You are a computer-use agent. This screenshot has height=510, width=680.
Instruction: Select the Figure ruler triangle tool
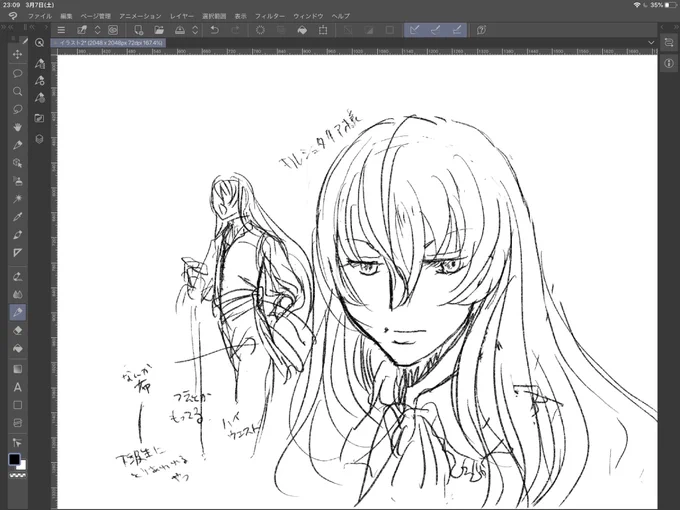coord(17,252)
